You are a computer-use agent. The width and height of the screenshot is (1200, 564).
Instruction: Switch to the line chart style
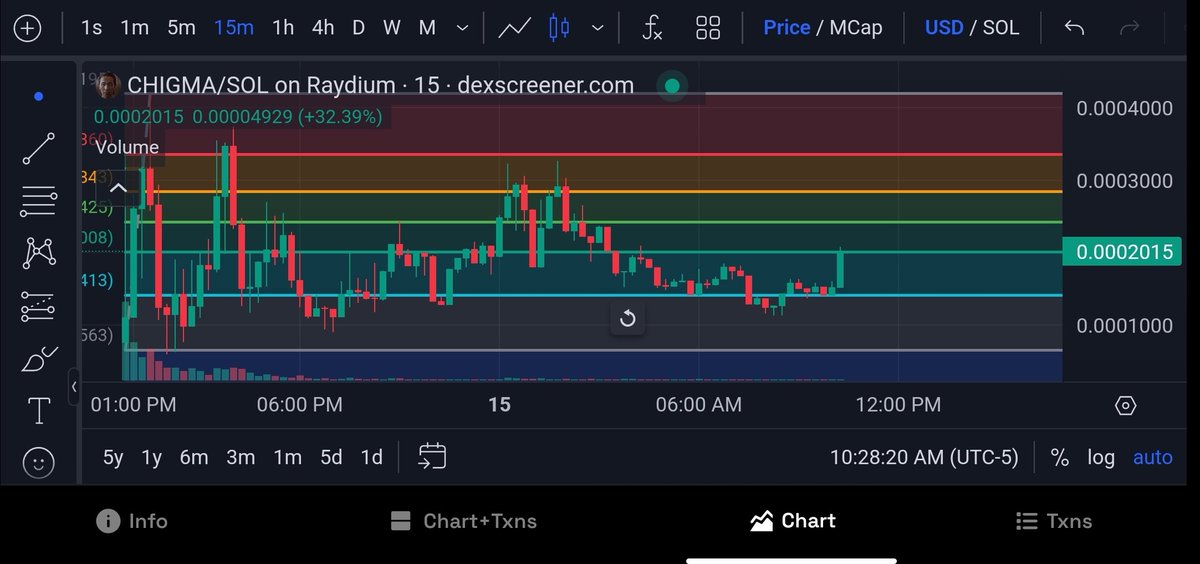click(x=515, y=28)
